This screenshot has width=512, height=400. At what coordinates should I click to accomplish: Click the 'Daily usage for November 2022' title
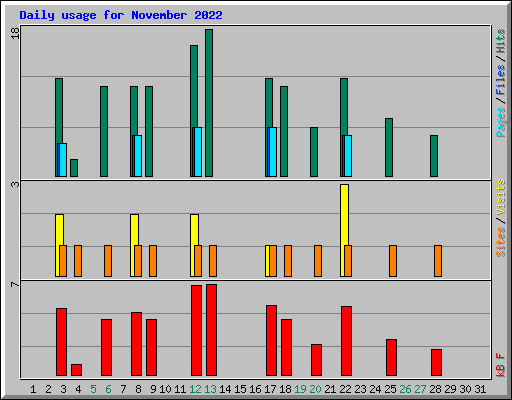121,15
